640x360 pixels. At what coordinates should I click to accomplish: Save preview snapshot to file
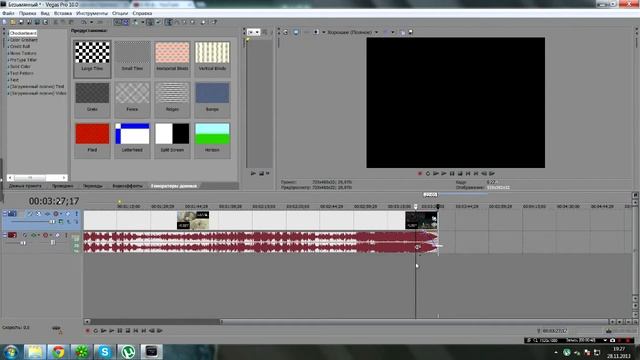pyautogui.click(x=410, y=32)
